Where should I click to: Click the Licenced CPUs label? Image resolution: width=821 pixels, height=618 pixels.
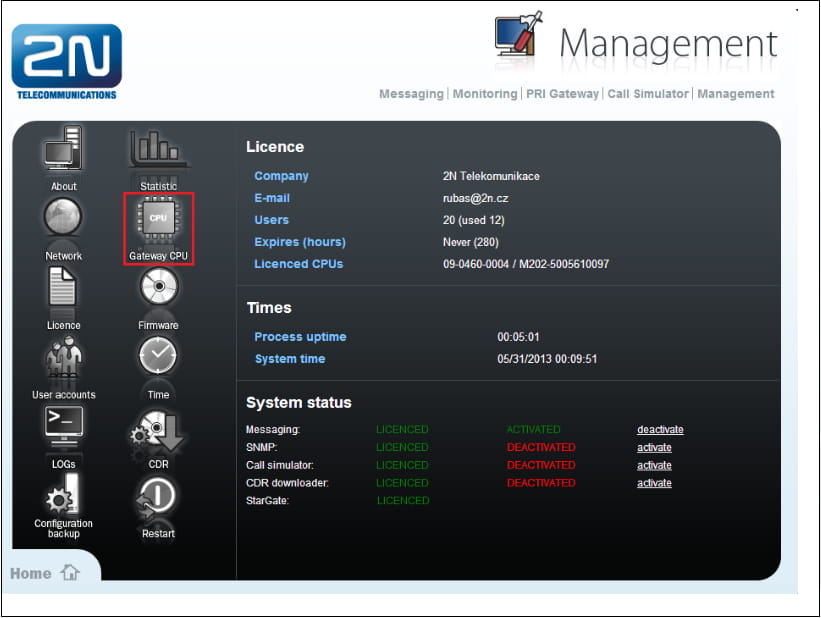(298, 264)
